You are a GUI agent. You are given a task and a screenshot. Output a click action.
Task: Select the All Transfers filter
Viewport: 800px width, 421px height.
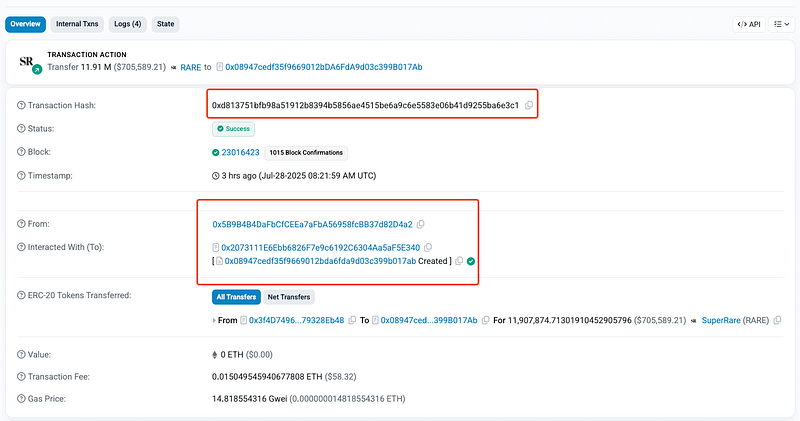tap(234, 297)
